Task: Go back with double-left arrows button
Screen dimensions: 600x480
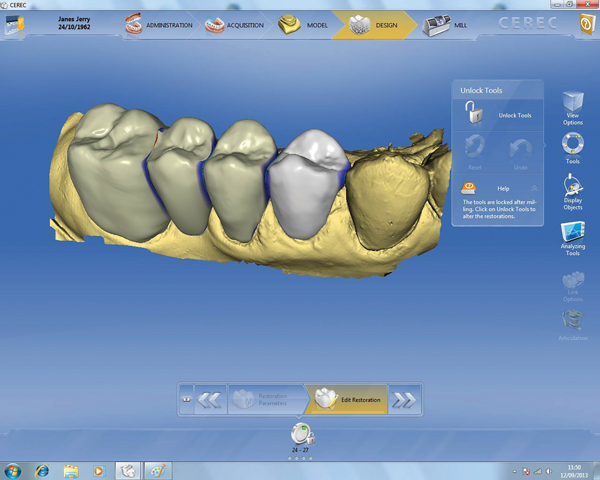Action: (209, 399)
